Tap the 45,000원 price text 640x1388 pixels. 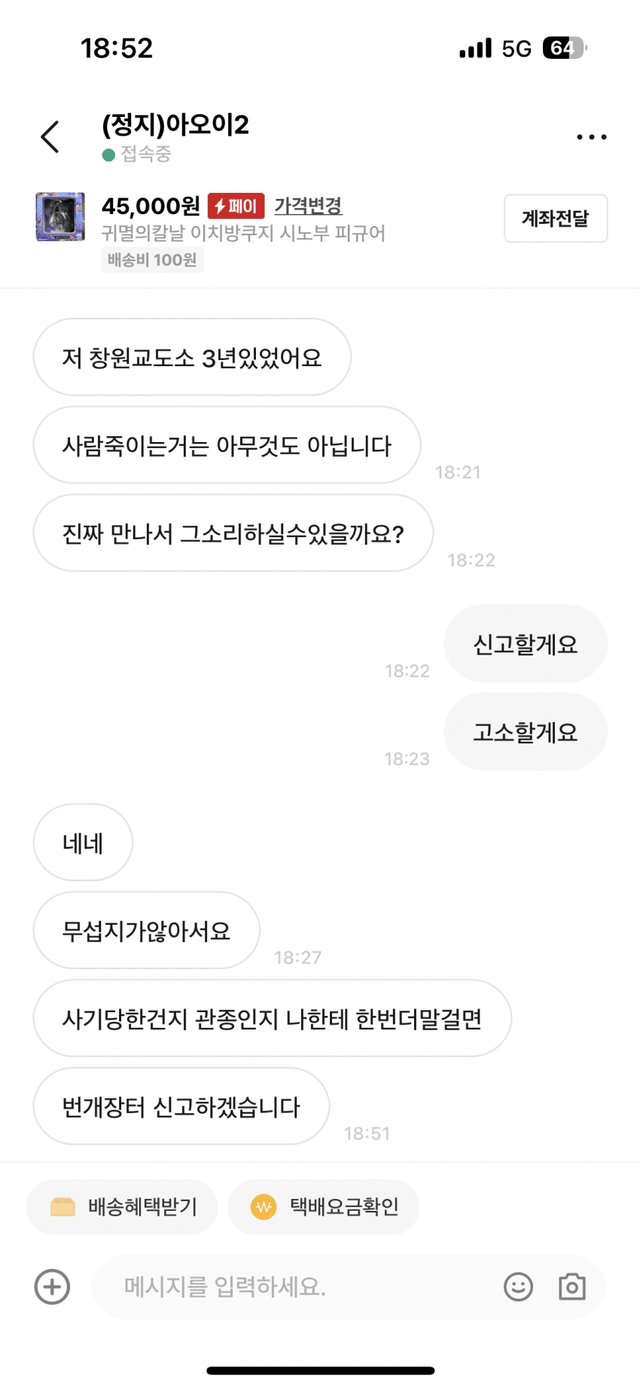[150, 206]
